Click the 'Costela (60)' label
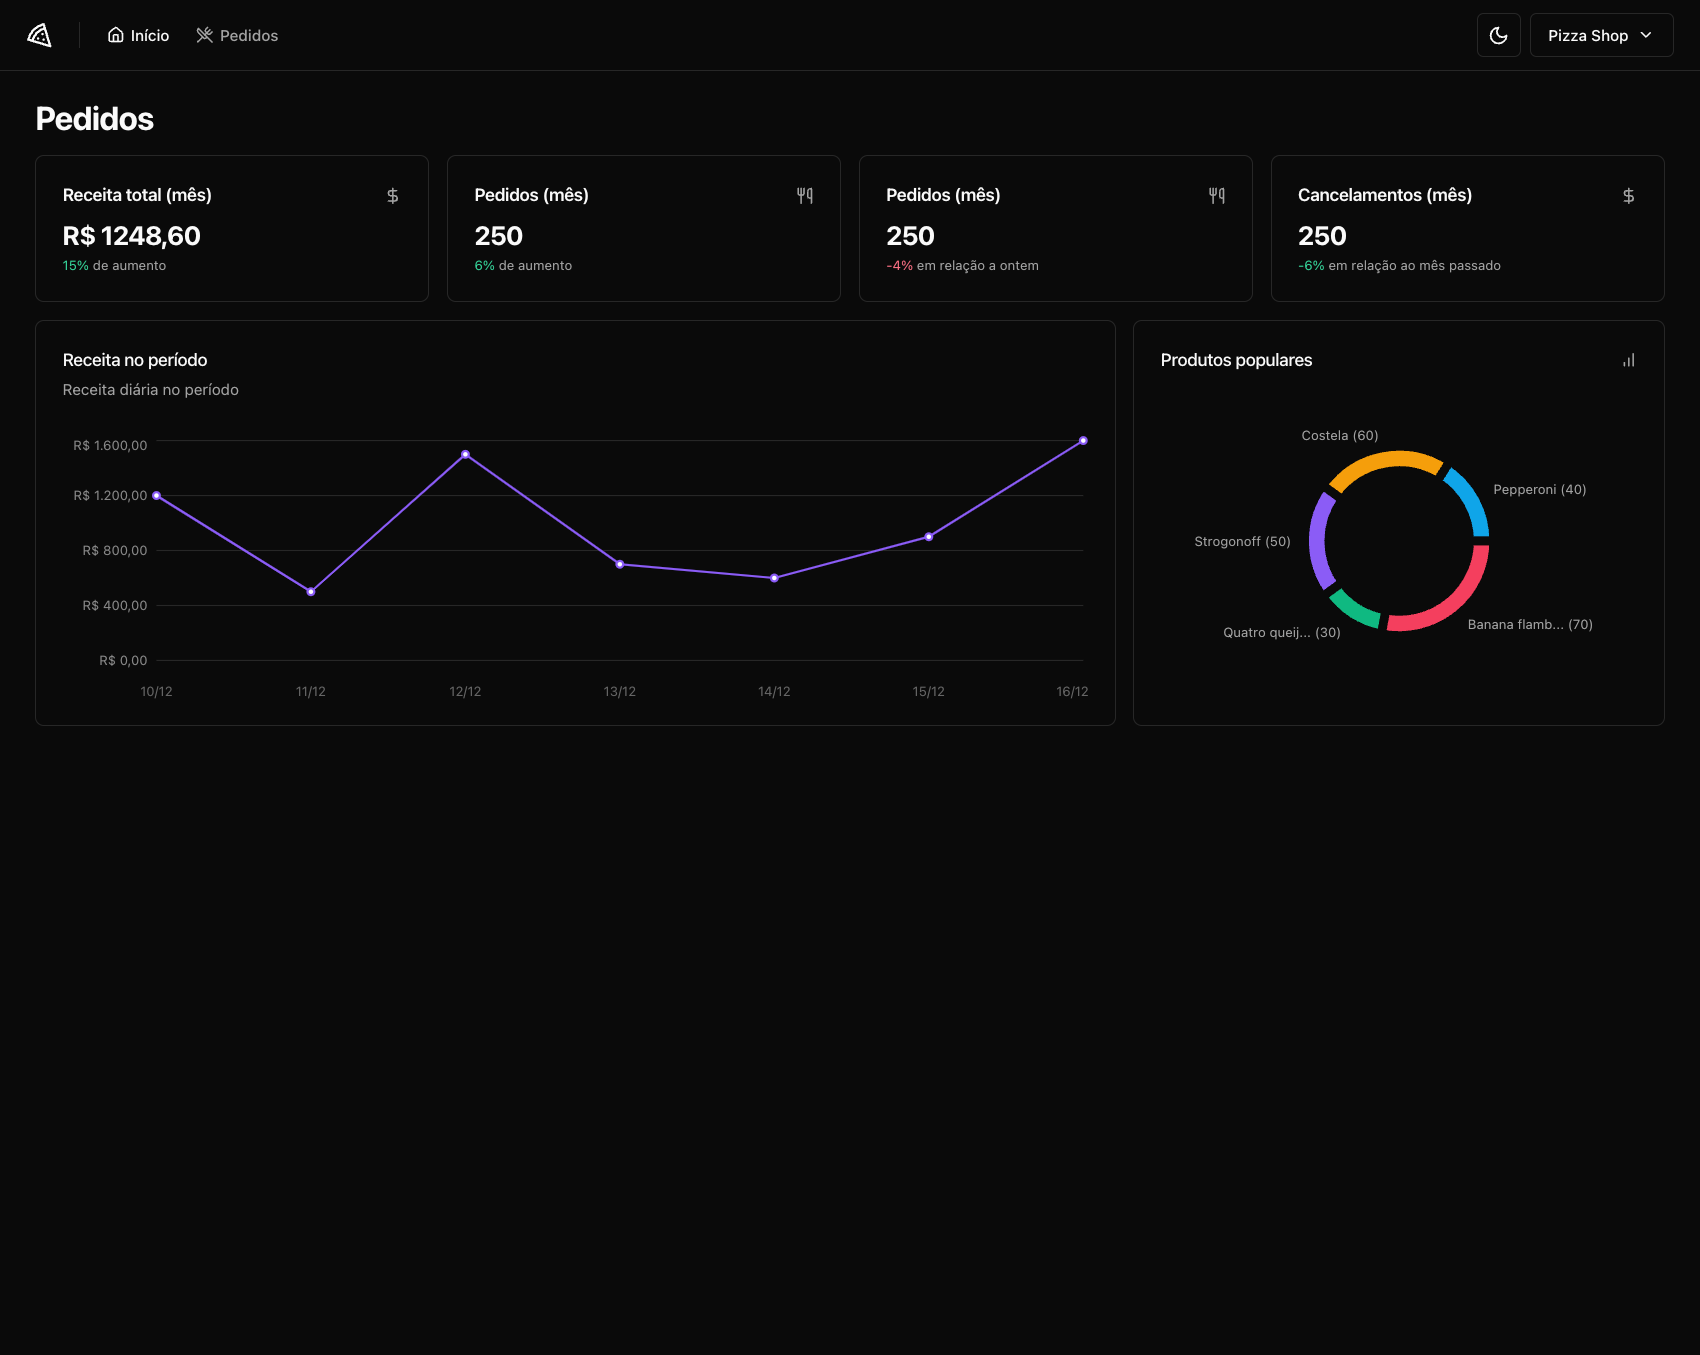The image size is (1700, 1355). pyautogui.click(x=1340, y=436)
